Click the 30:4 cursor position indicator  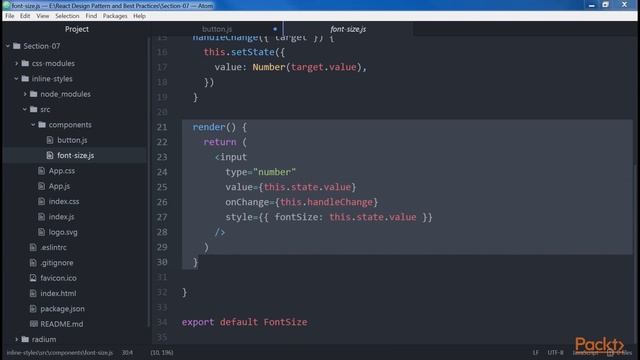(x=127, y=352)
